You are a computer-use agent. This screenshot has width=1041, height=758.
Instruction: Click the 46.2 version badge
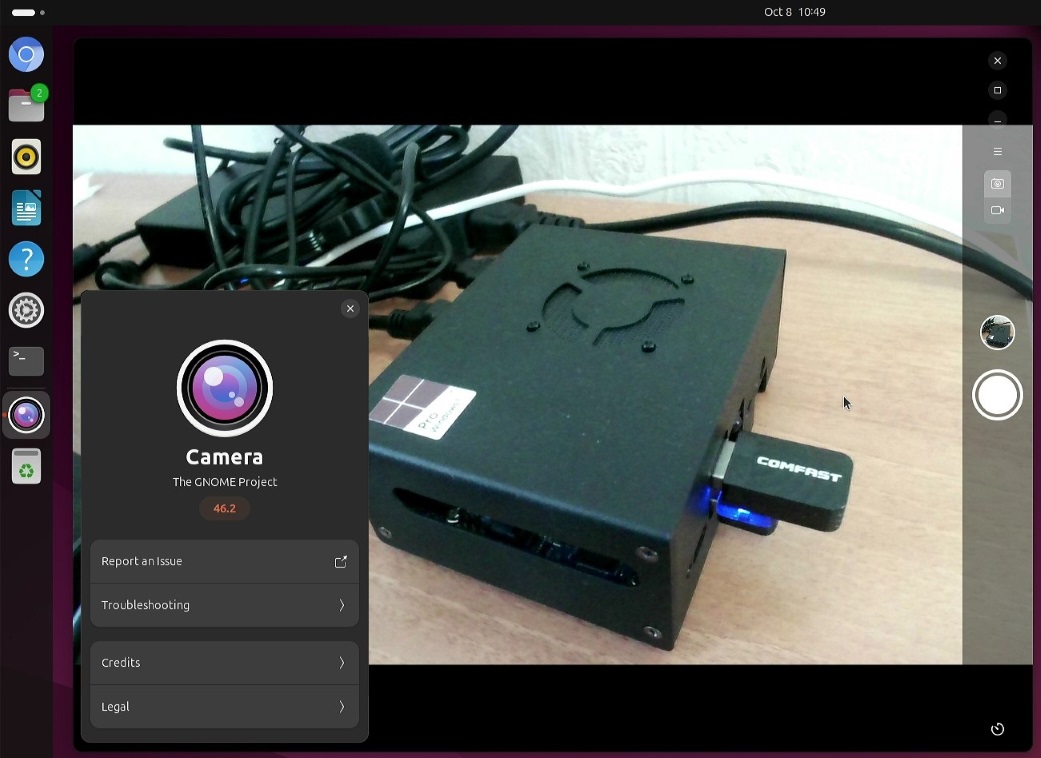[x=224, y=509]
